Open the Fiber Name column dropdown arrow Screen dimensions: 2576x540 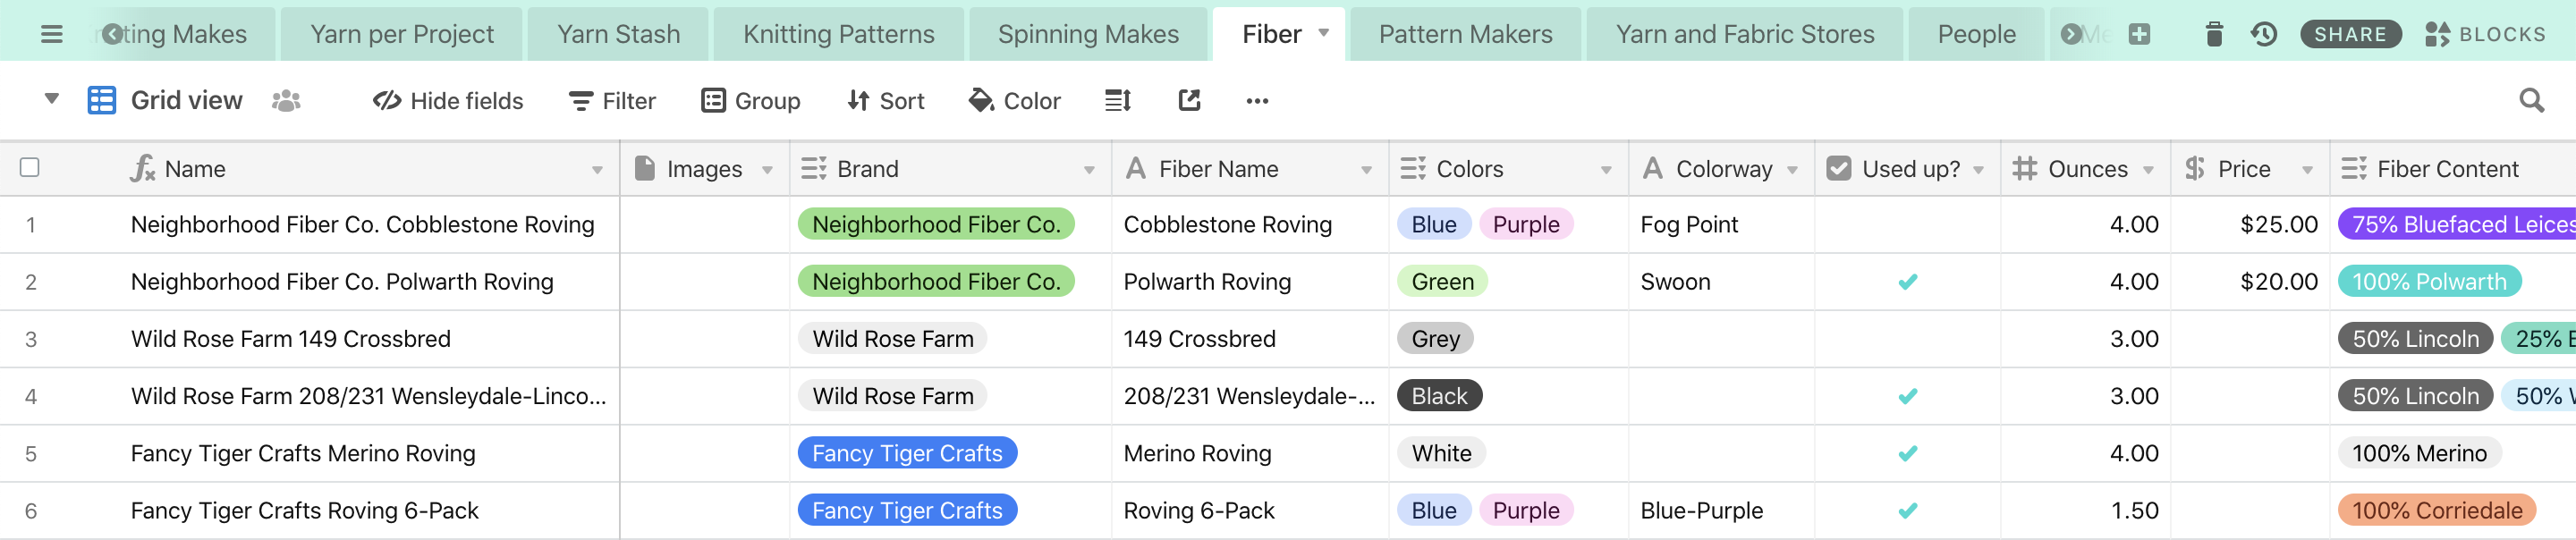1366,170
